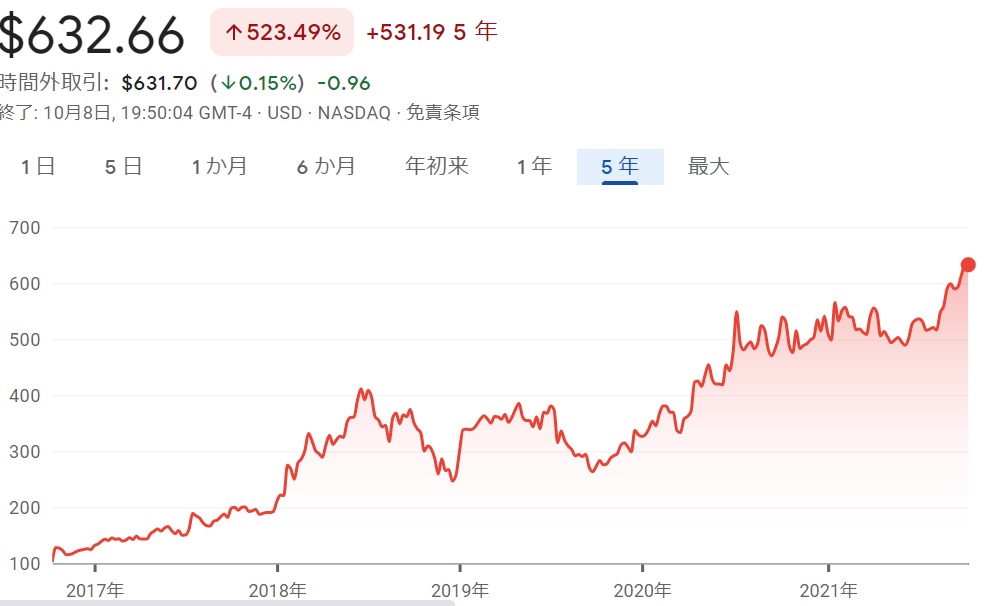Image resolution: width=986 pixels, height=606 pixels.
Task: Click the +531.19 5年 change text
Action: click(x=431, y=32)
